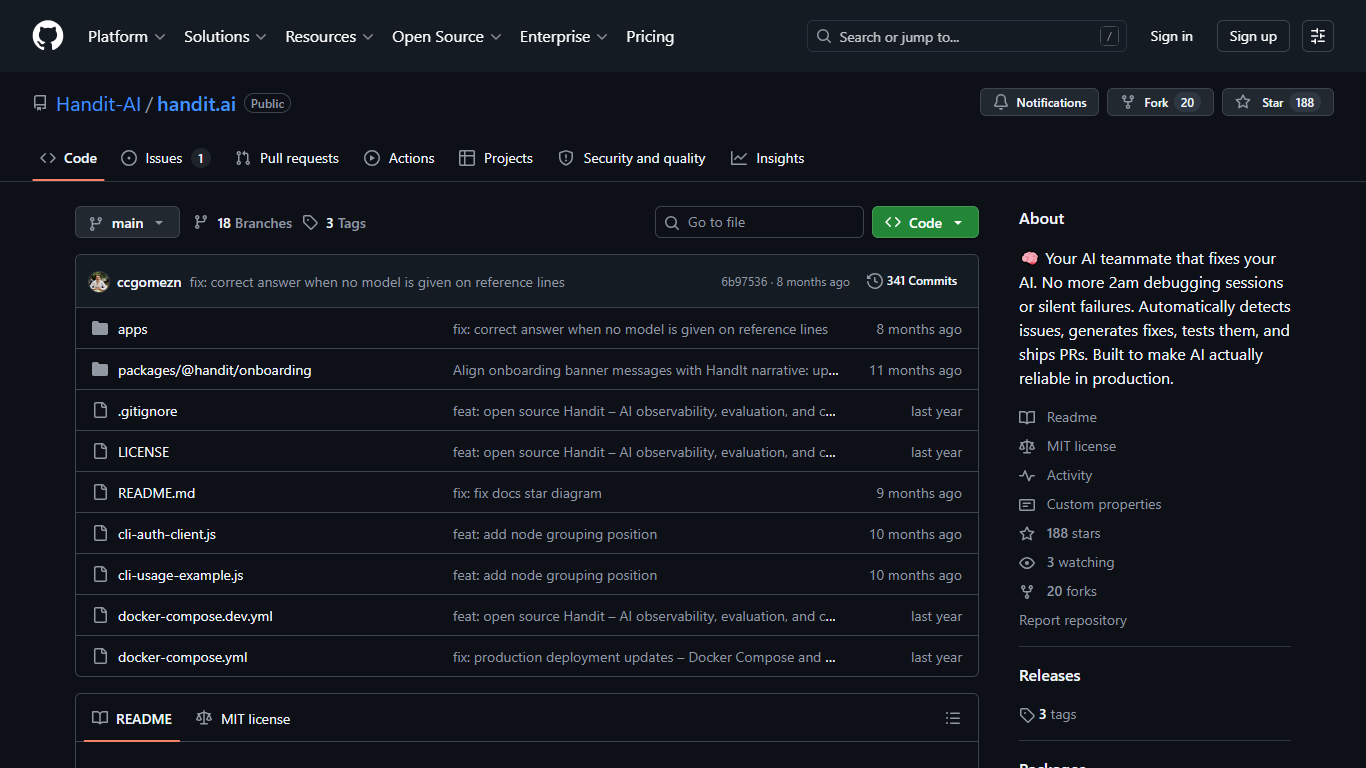Click the Notifications bell button
The width and height of the screenshot is (1366, 768).
1039,102
